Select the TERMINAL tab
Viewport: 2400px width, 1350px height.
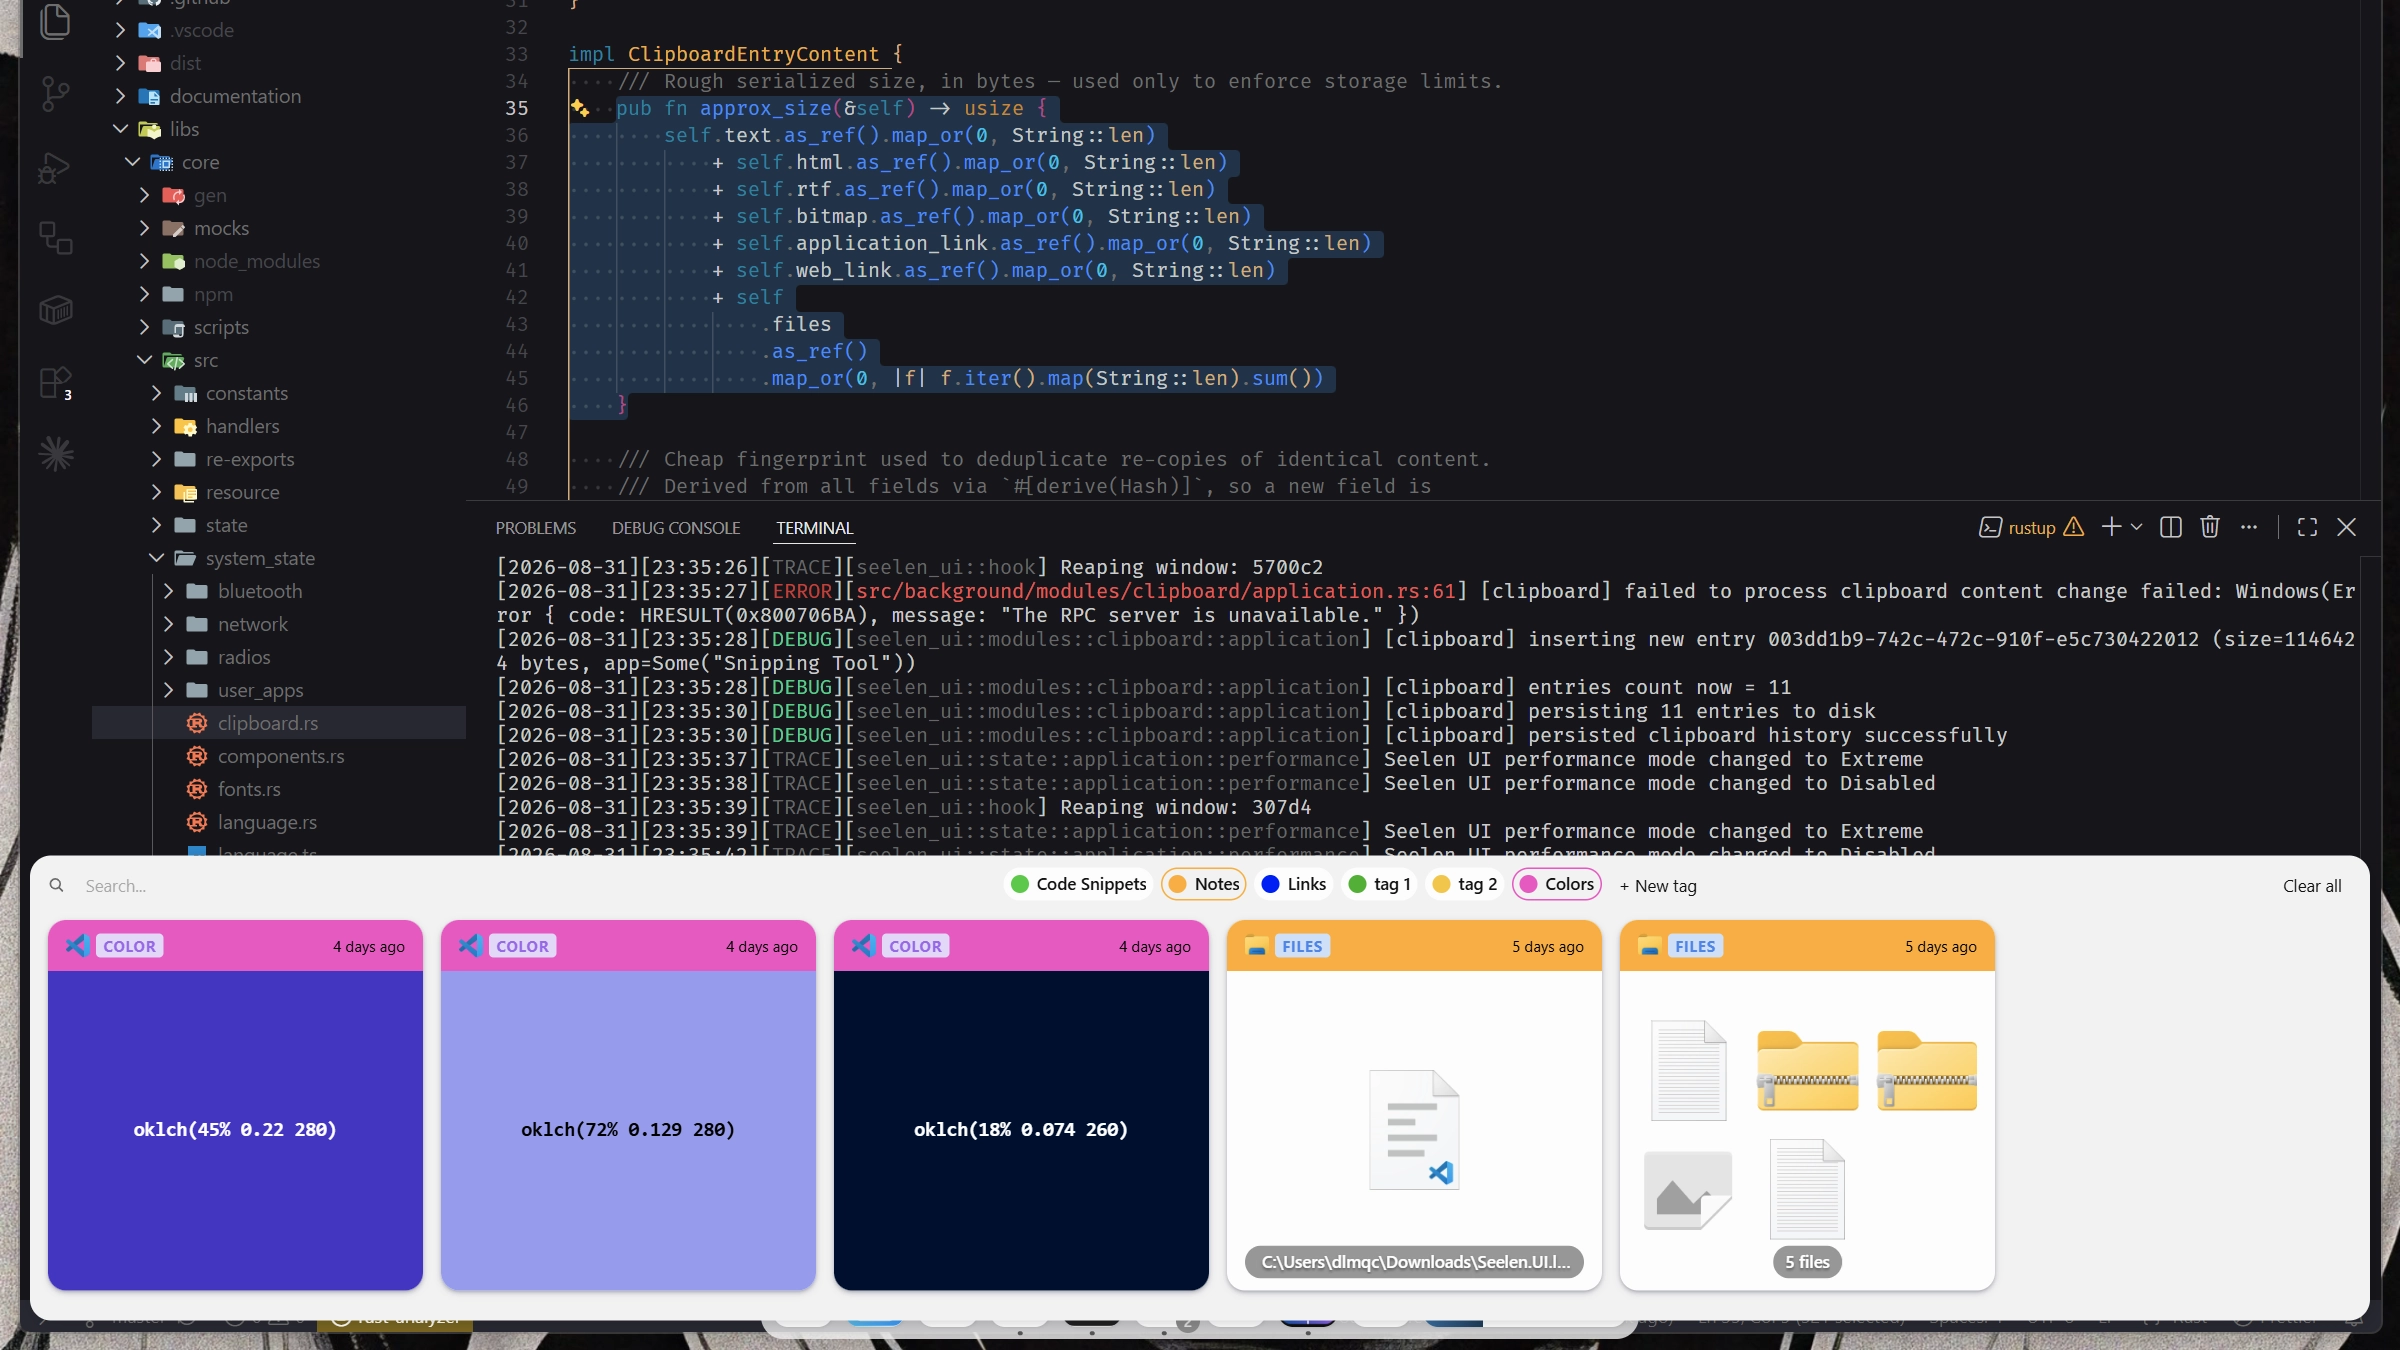pyautogui.click(x=814, y=528)
